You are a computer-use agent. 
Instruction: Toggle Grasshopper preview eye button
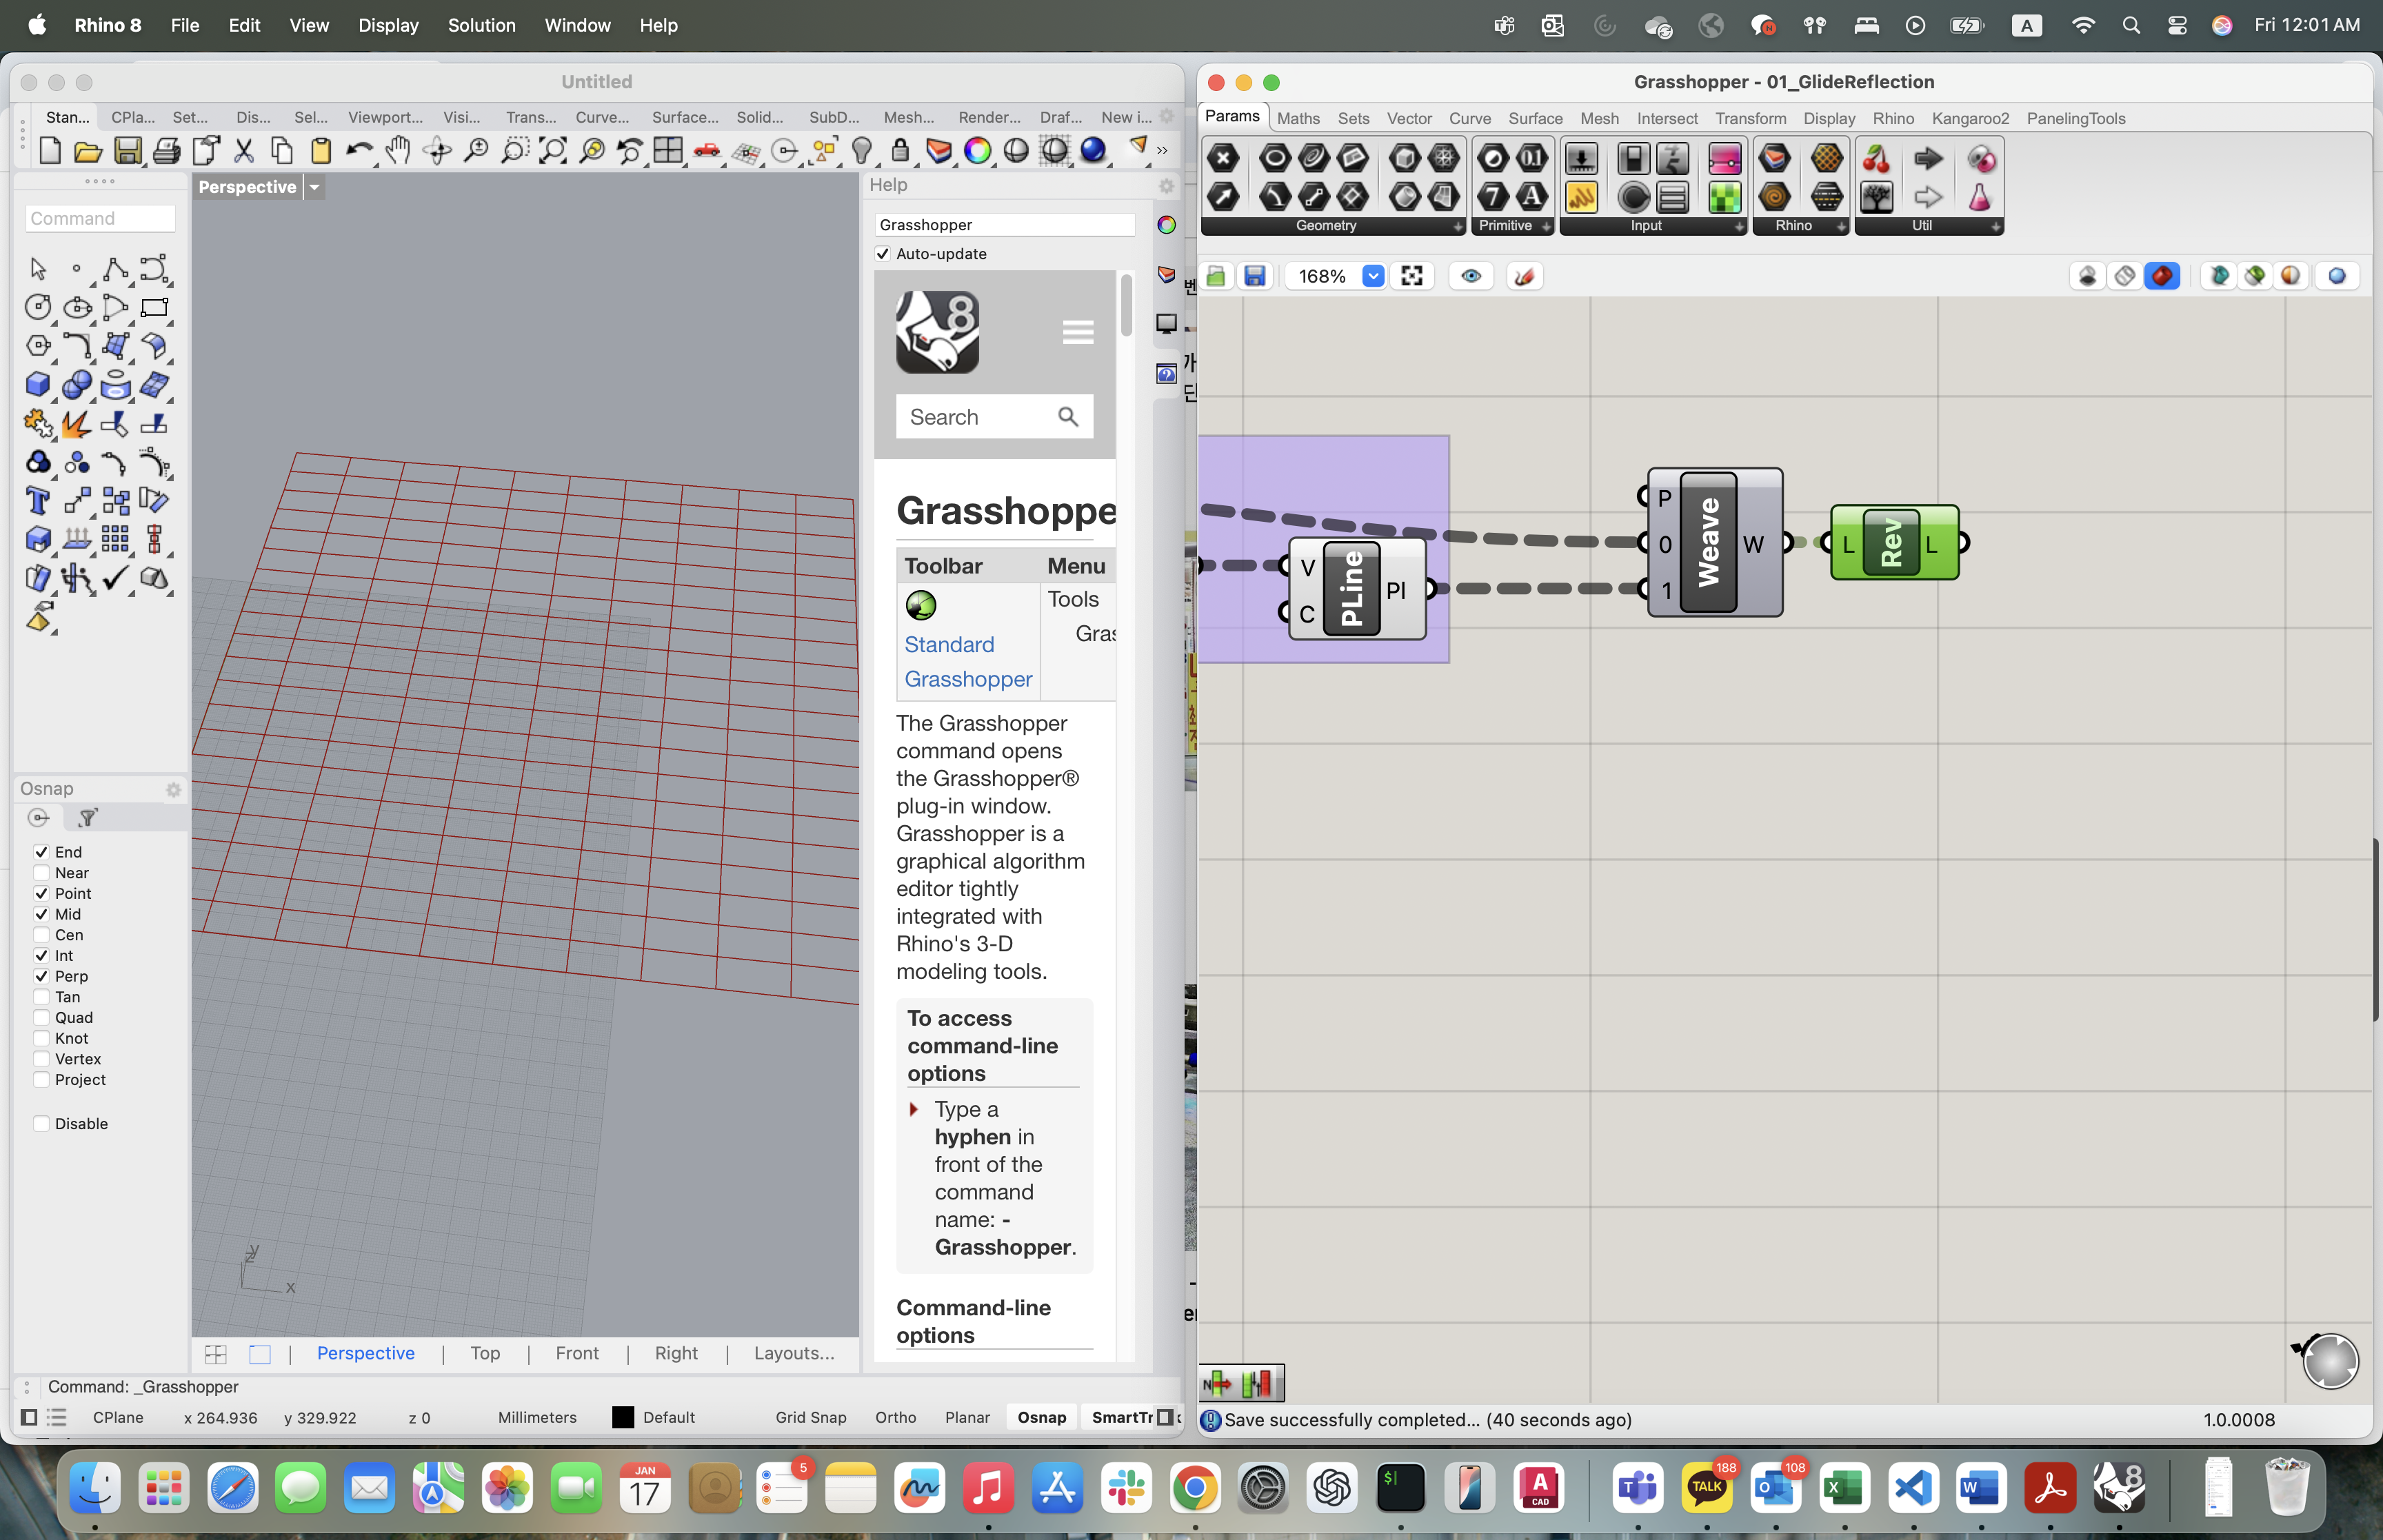[x=1471, y=276]
